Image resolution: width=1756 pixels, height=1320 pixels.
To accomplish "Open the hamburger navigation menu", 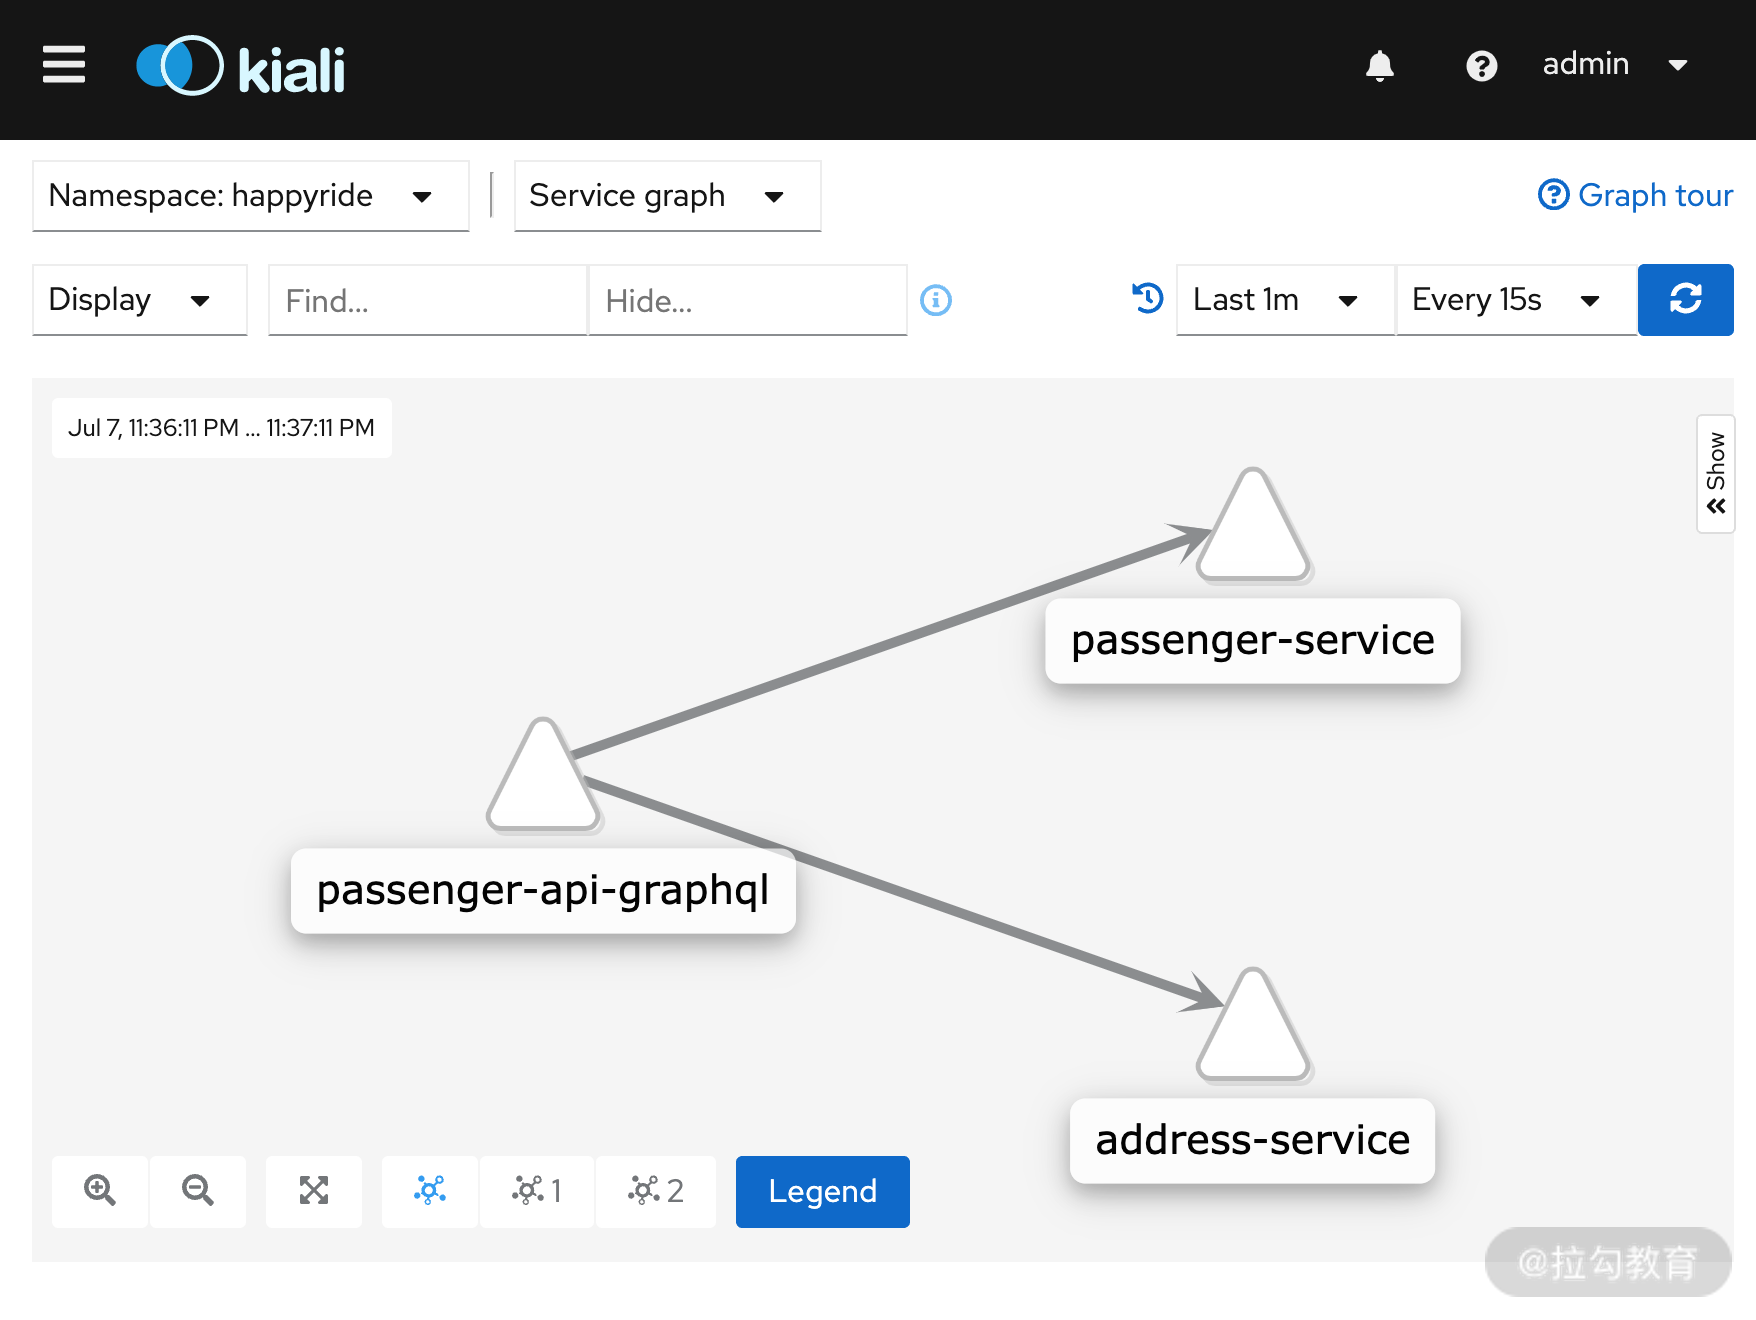I will coord(64,65).
